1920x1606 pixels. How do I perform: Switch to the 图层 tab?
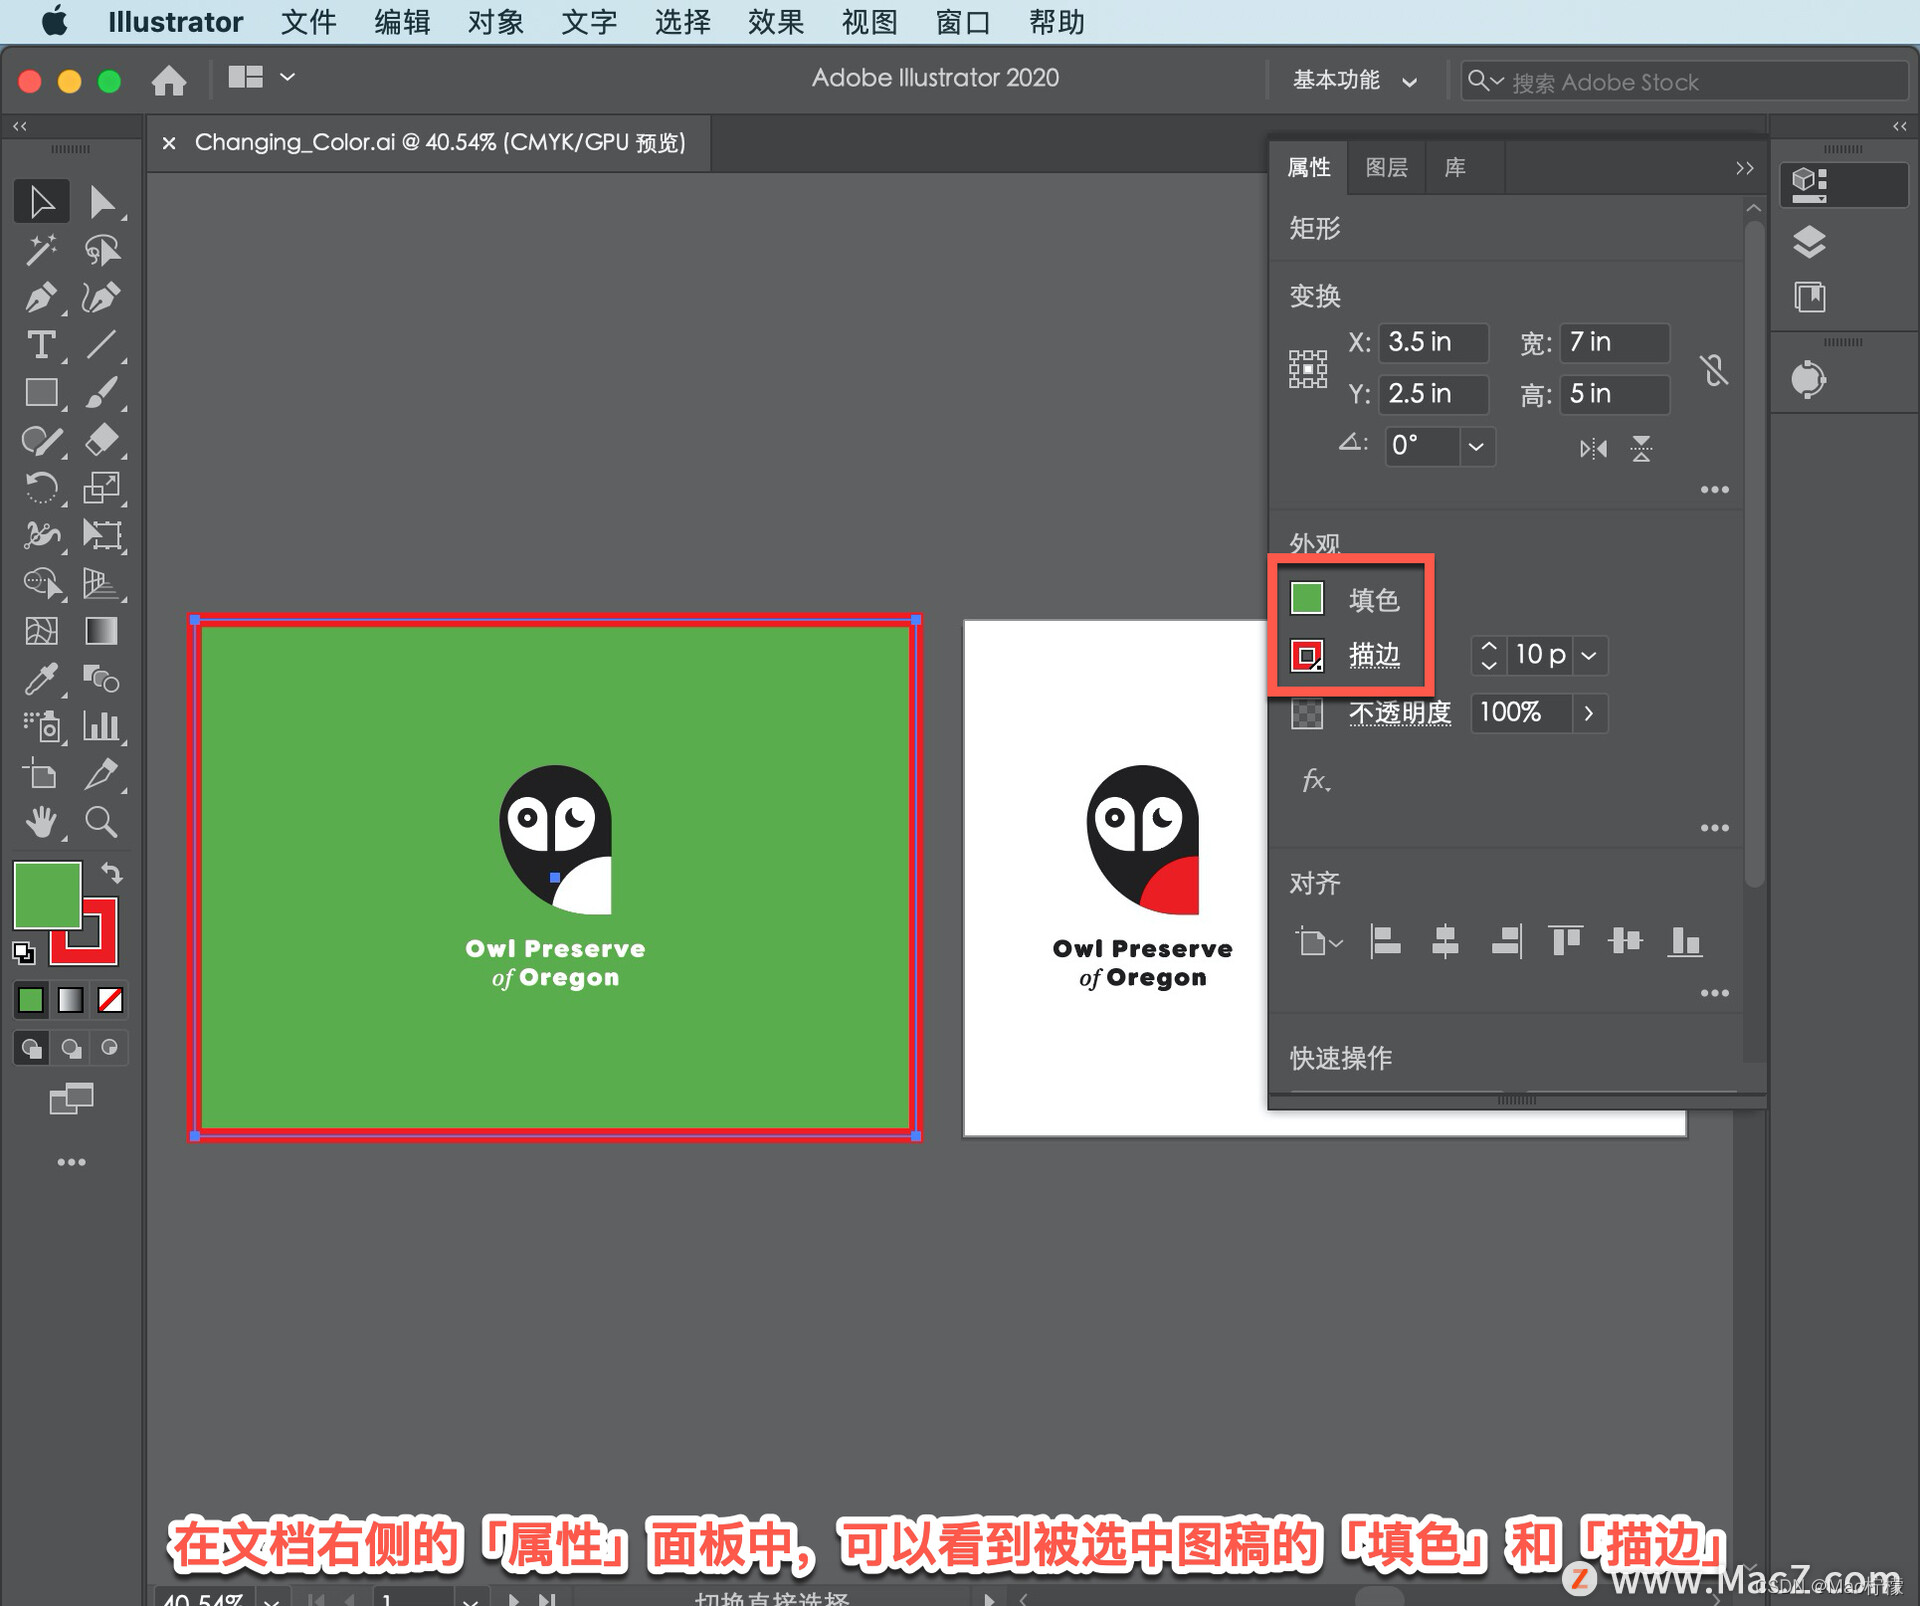coord(1386,167)
